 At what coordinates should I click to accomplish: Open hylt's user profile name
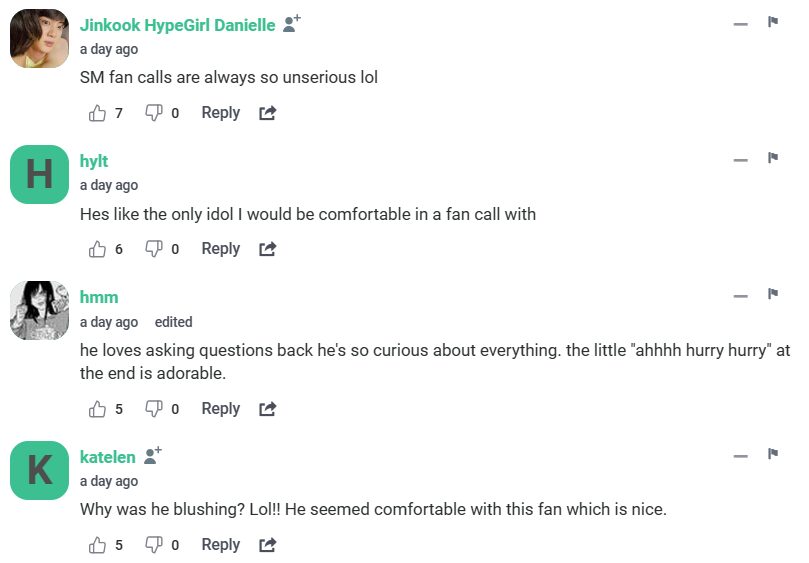coord(94,161)
